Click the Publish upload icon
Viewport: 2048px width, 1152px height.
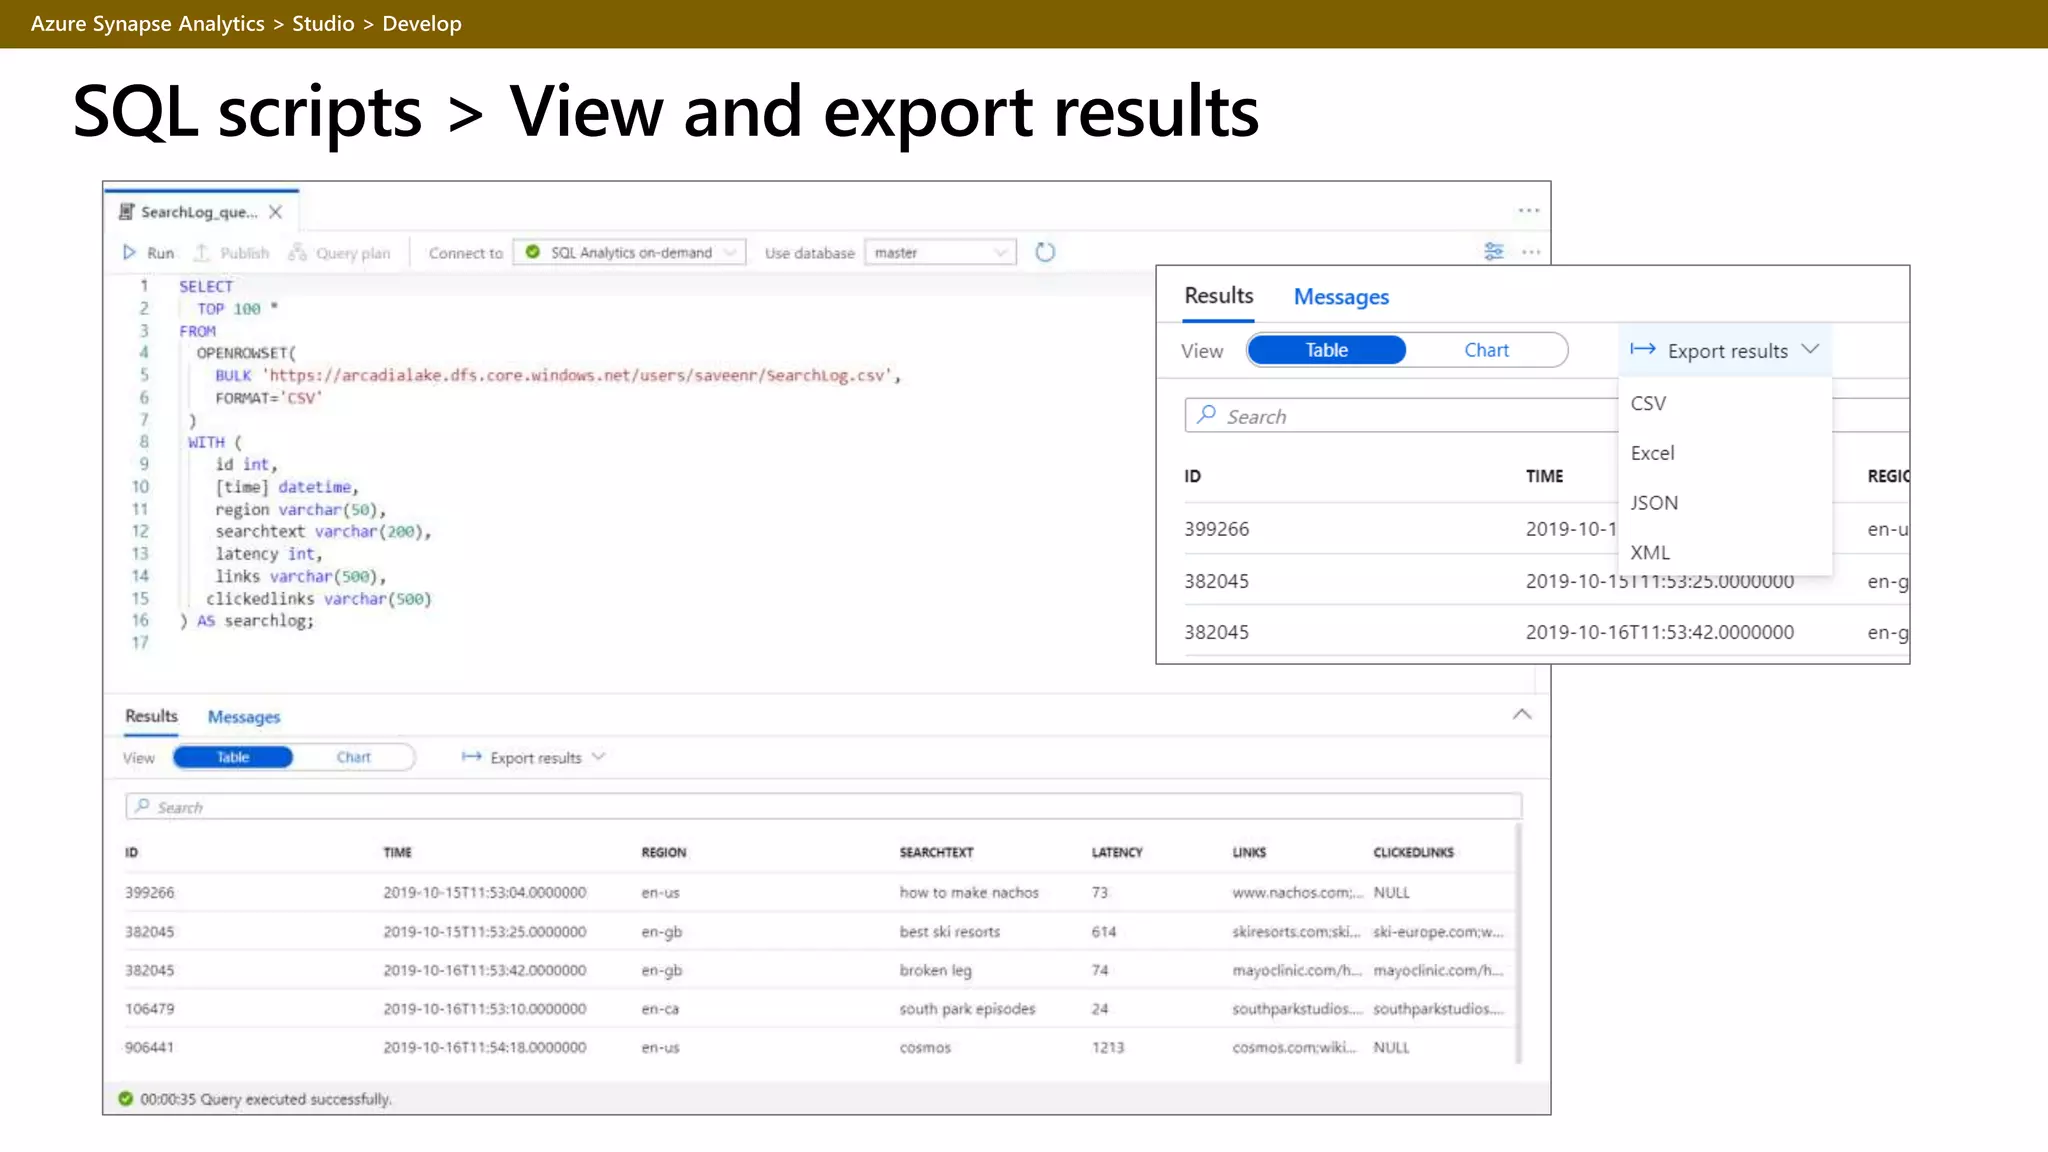(x=202, y=253)
